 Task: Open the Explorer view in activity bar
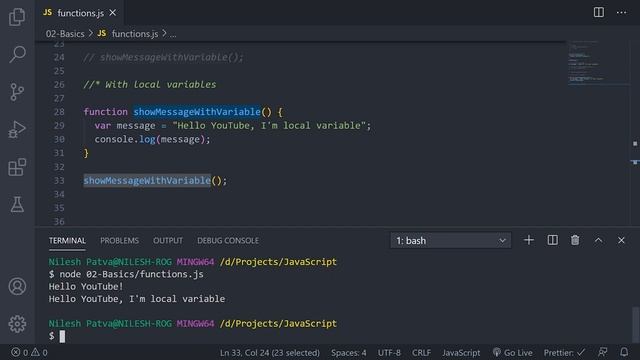pyautogui.click(x=17, y=16)
